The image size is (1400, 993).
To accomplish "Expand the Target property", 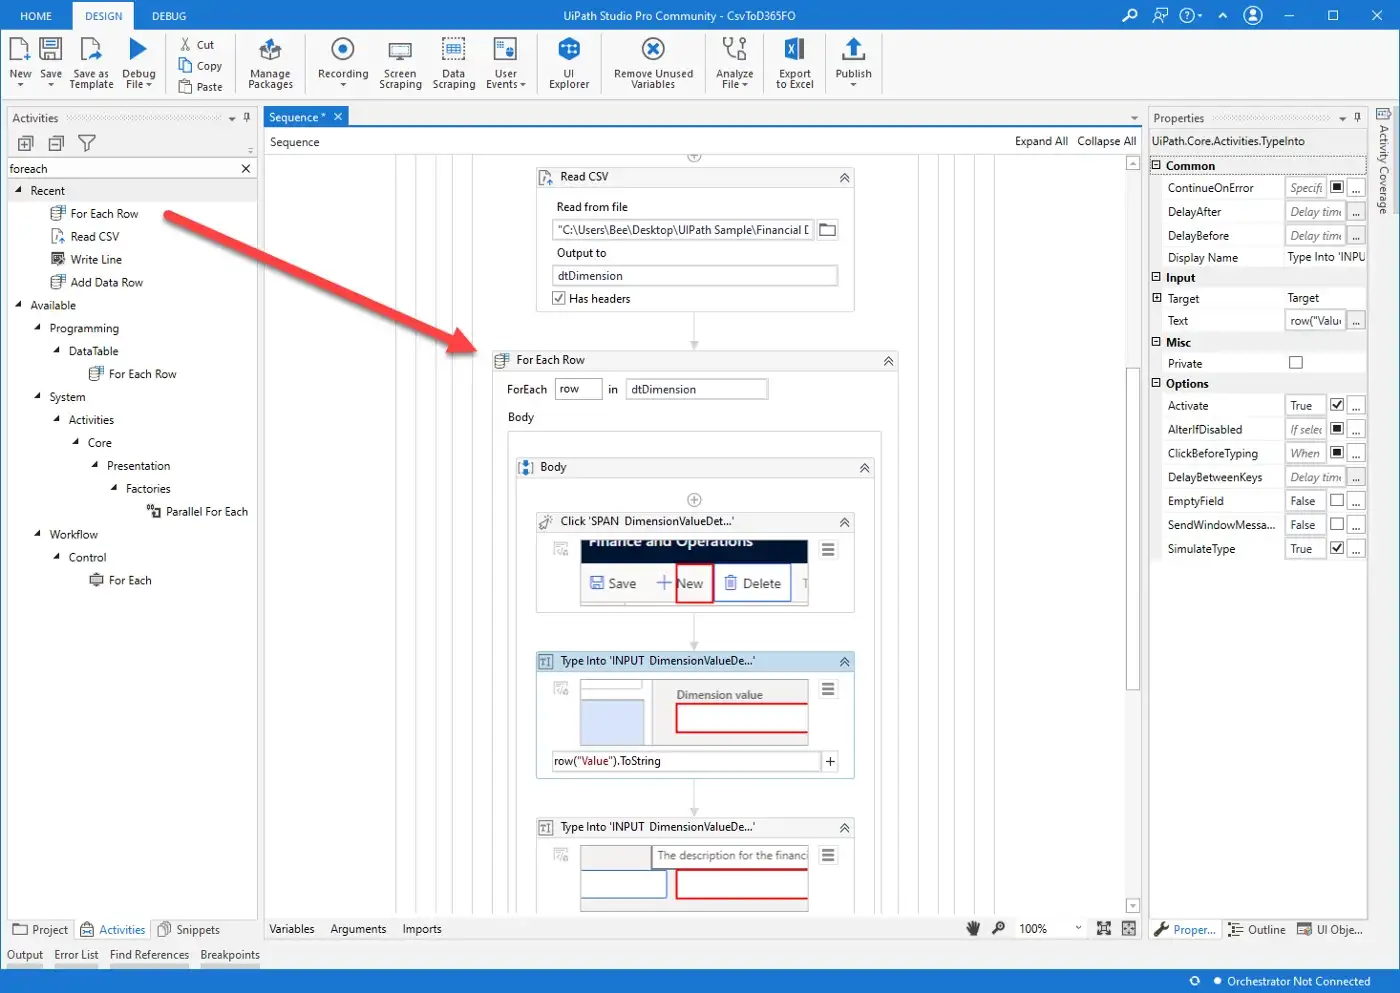I will (x=1157, y=298).
